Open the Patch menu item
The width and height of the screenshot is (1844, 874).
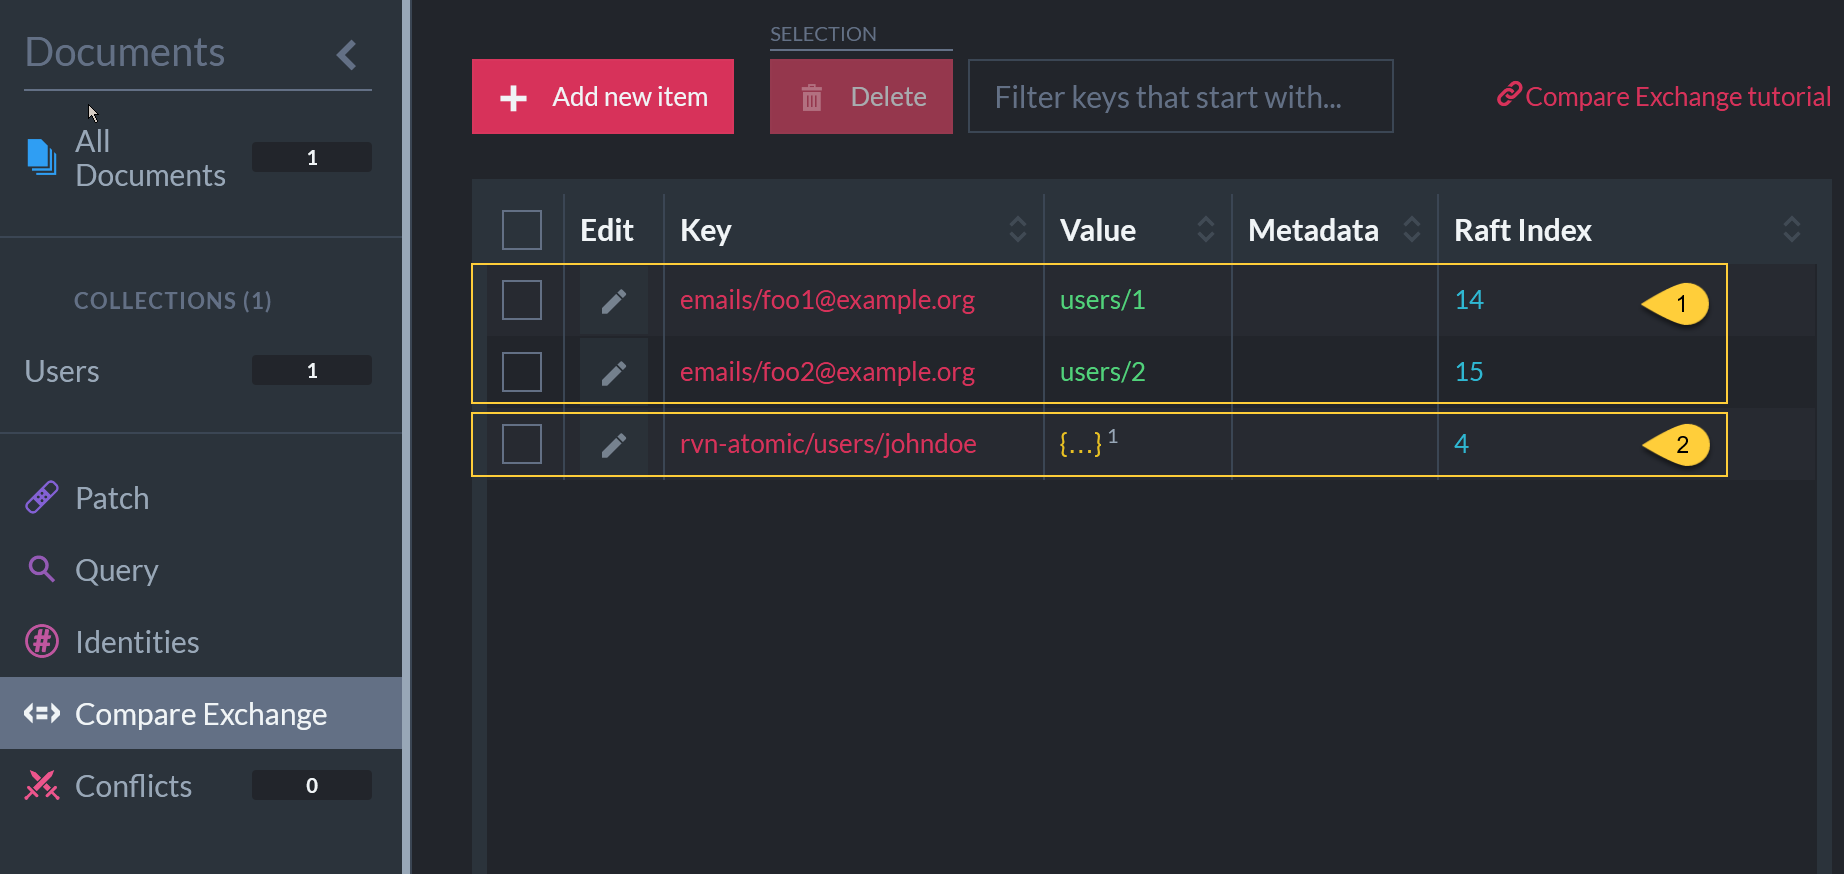point(112,498)
